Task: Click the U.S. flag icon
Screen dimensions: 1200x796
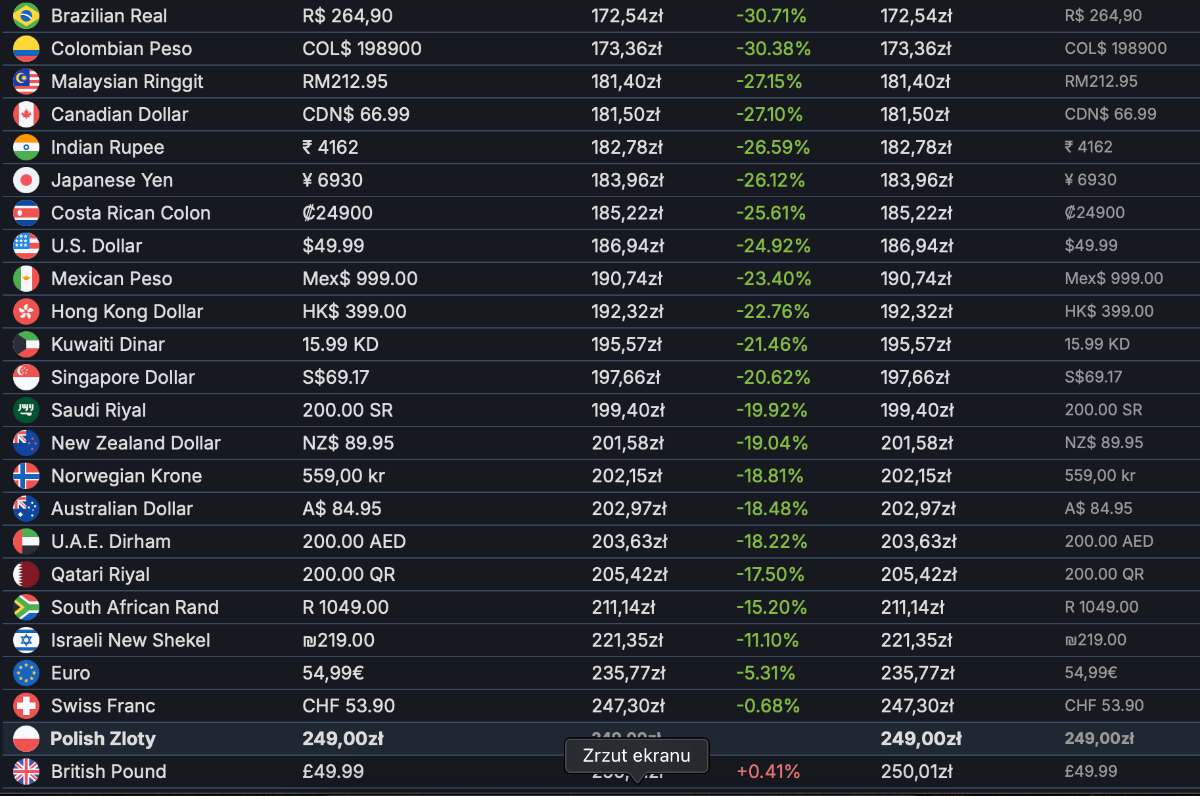Action: 26,246
